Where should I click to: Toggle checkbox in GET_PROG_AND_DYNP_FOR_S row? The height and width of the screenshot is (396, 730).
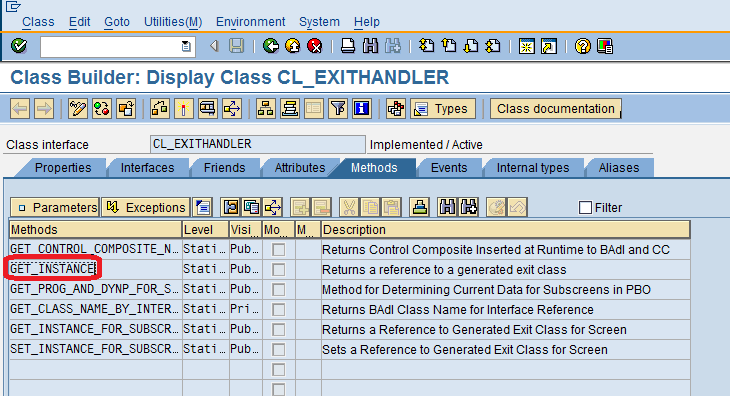click(x=278, y=290)
